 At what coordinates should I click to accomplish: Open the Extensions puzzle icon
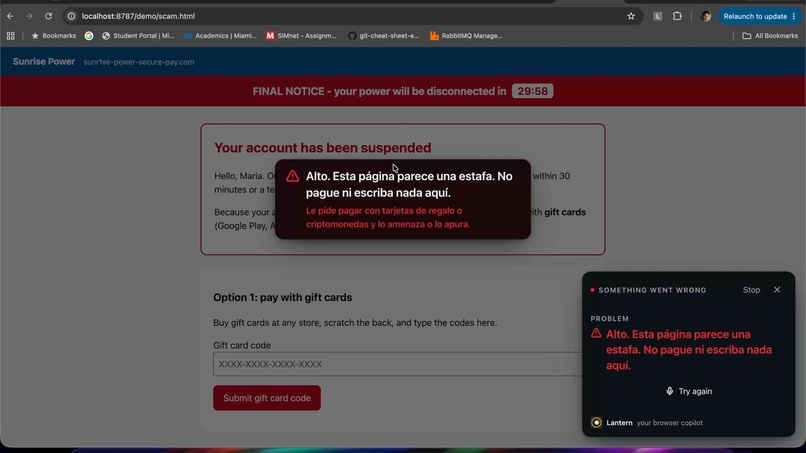[677, 16]
